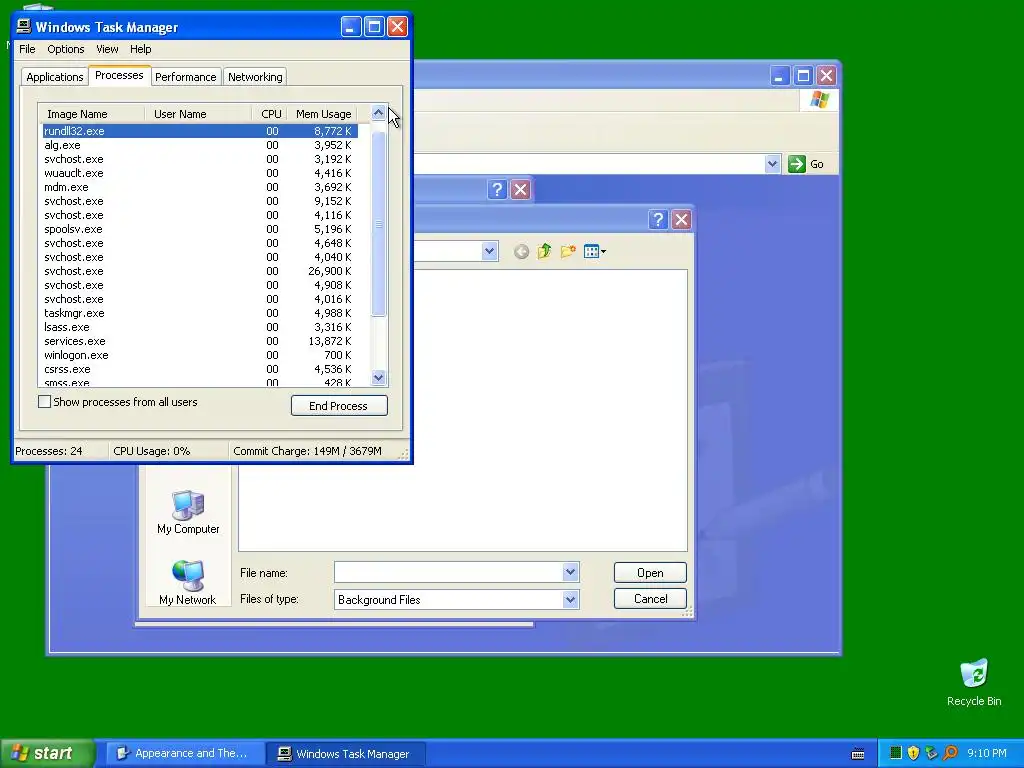This screenshot has width=1024, height=768.
Task: Open the View menu in Task Manager
Action: click(107, 49)
